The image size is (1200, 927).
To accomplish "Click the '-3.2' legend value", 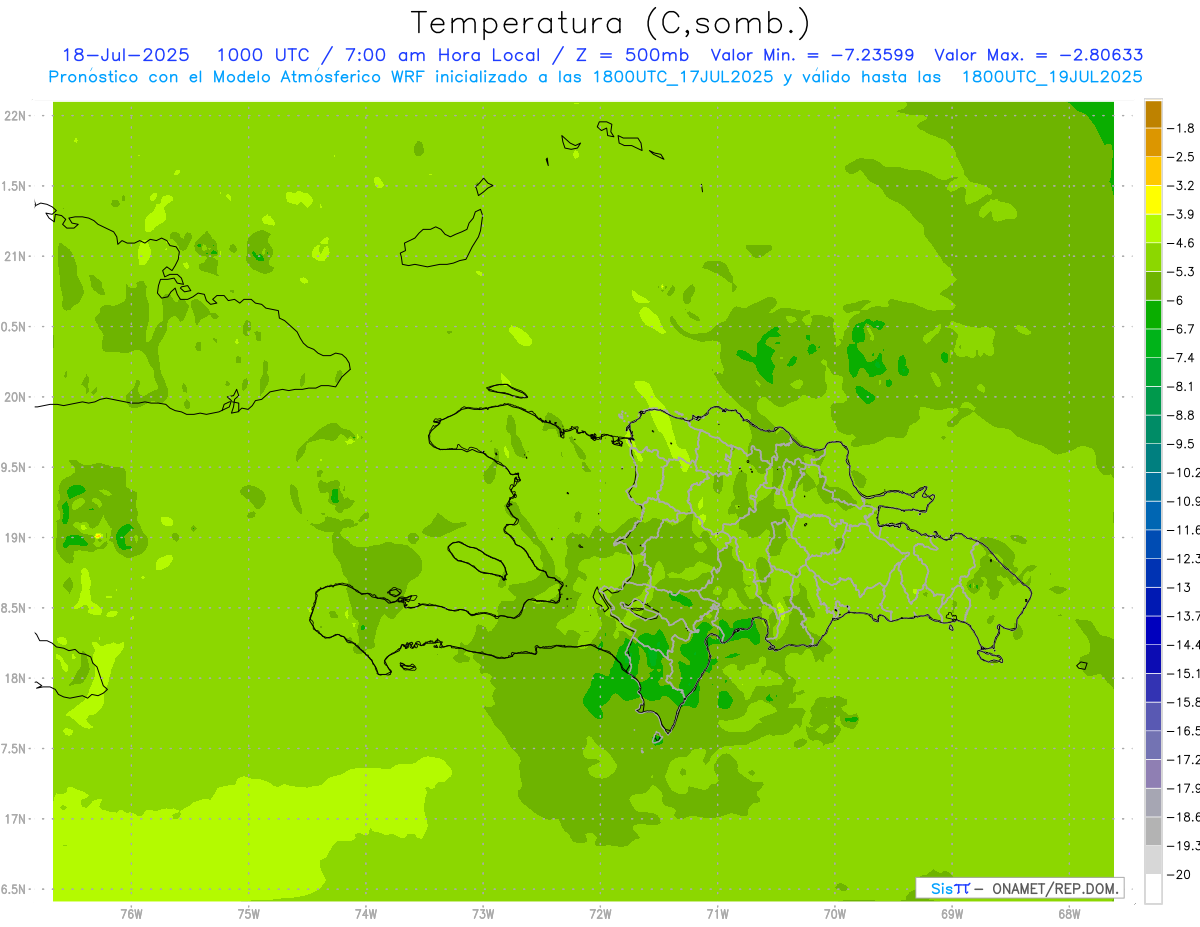I will [1182, 186].
